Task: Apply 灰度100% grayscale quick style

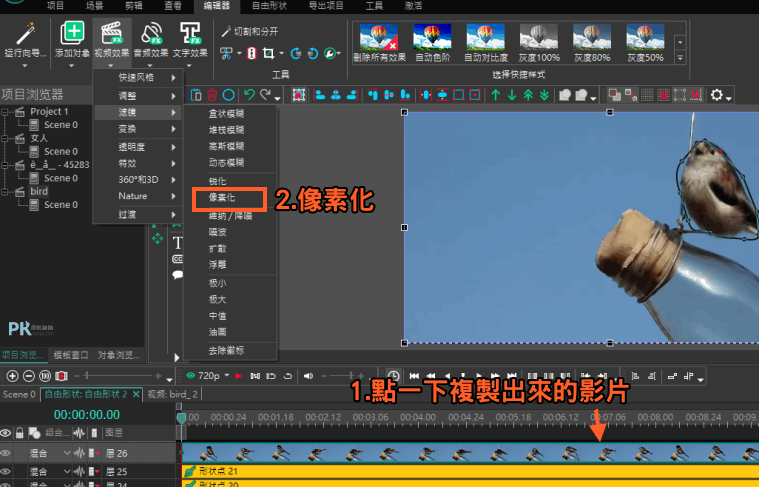Action: 539,44
